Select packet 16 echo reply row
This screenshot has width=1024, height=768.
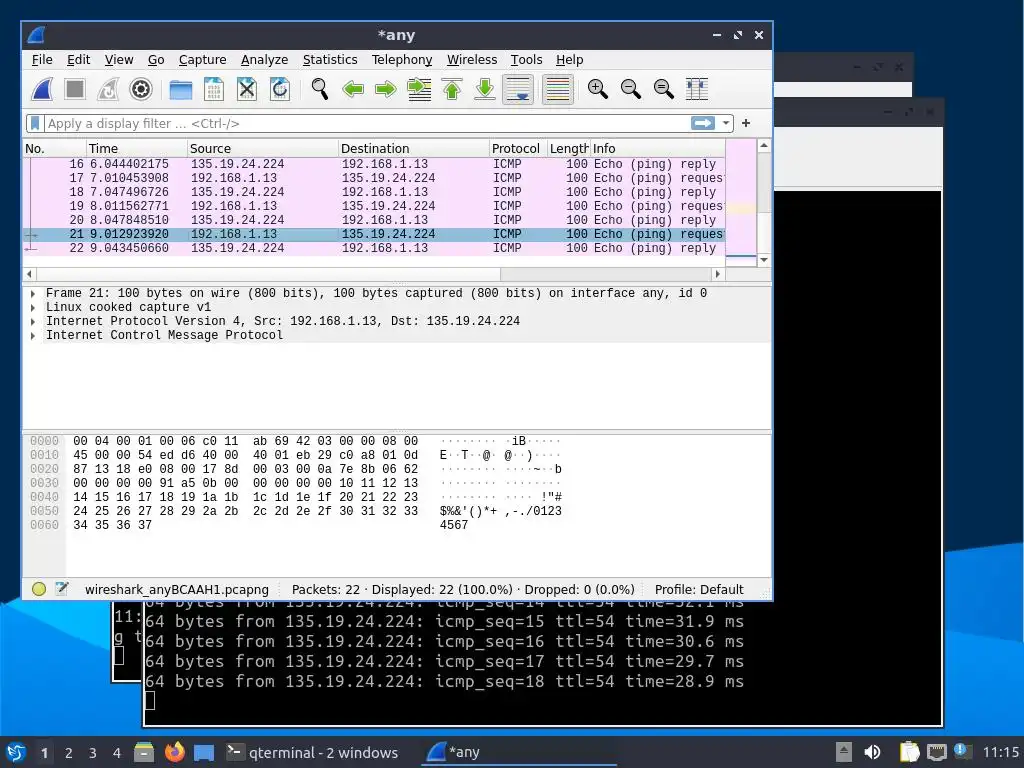pos(374,164)
